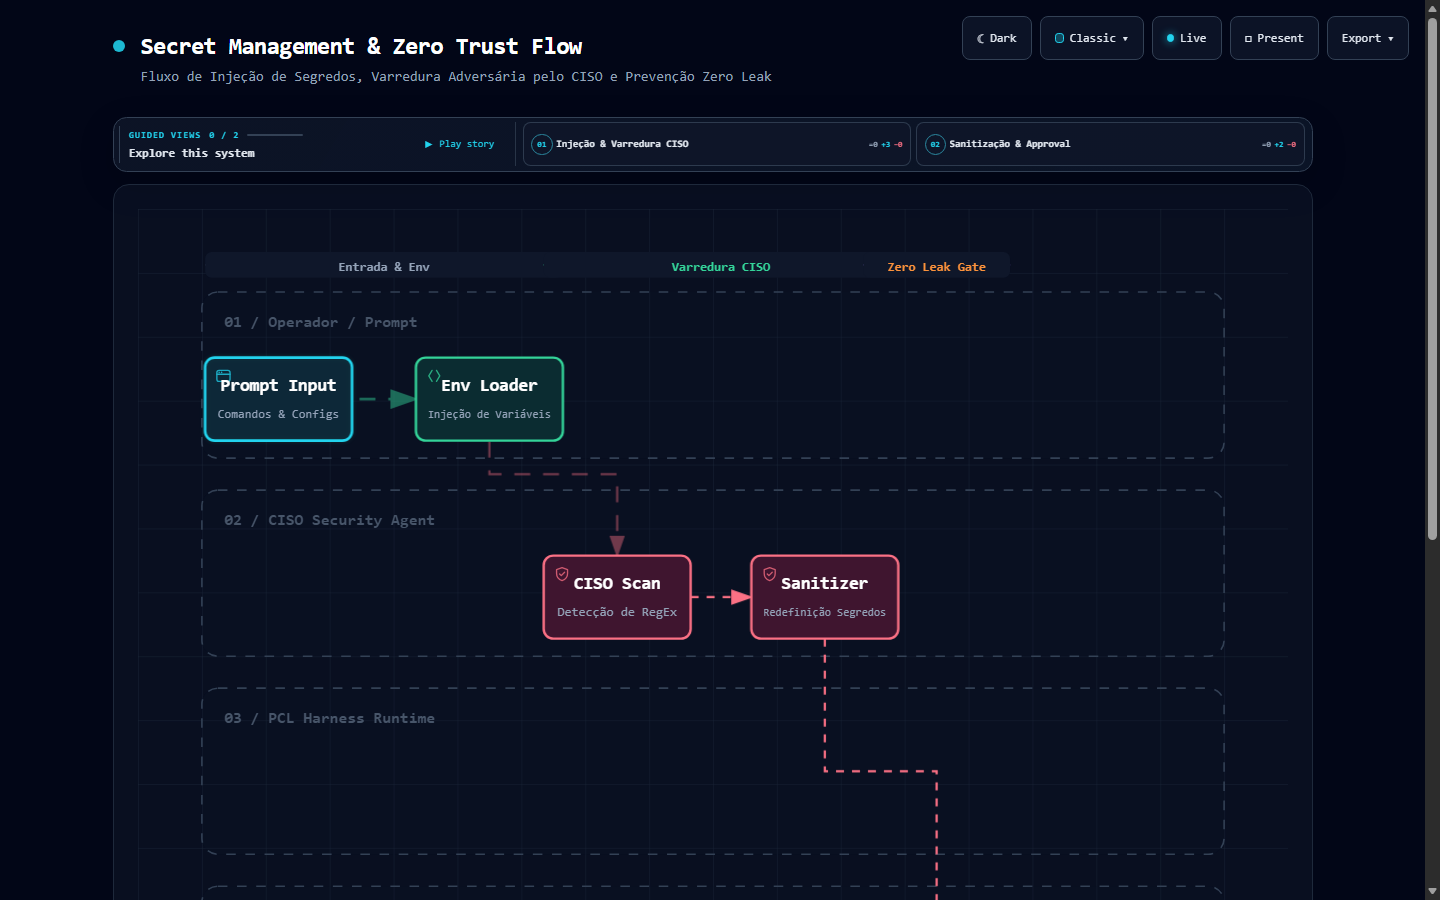Start Present mode
1440x900 pixels.
[1274, 38]
